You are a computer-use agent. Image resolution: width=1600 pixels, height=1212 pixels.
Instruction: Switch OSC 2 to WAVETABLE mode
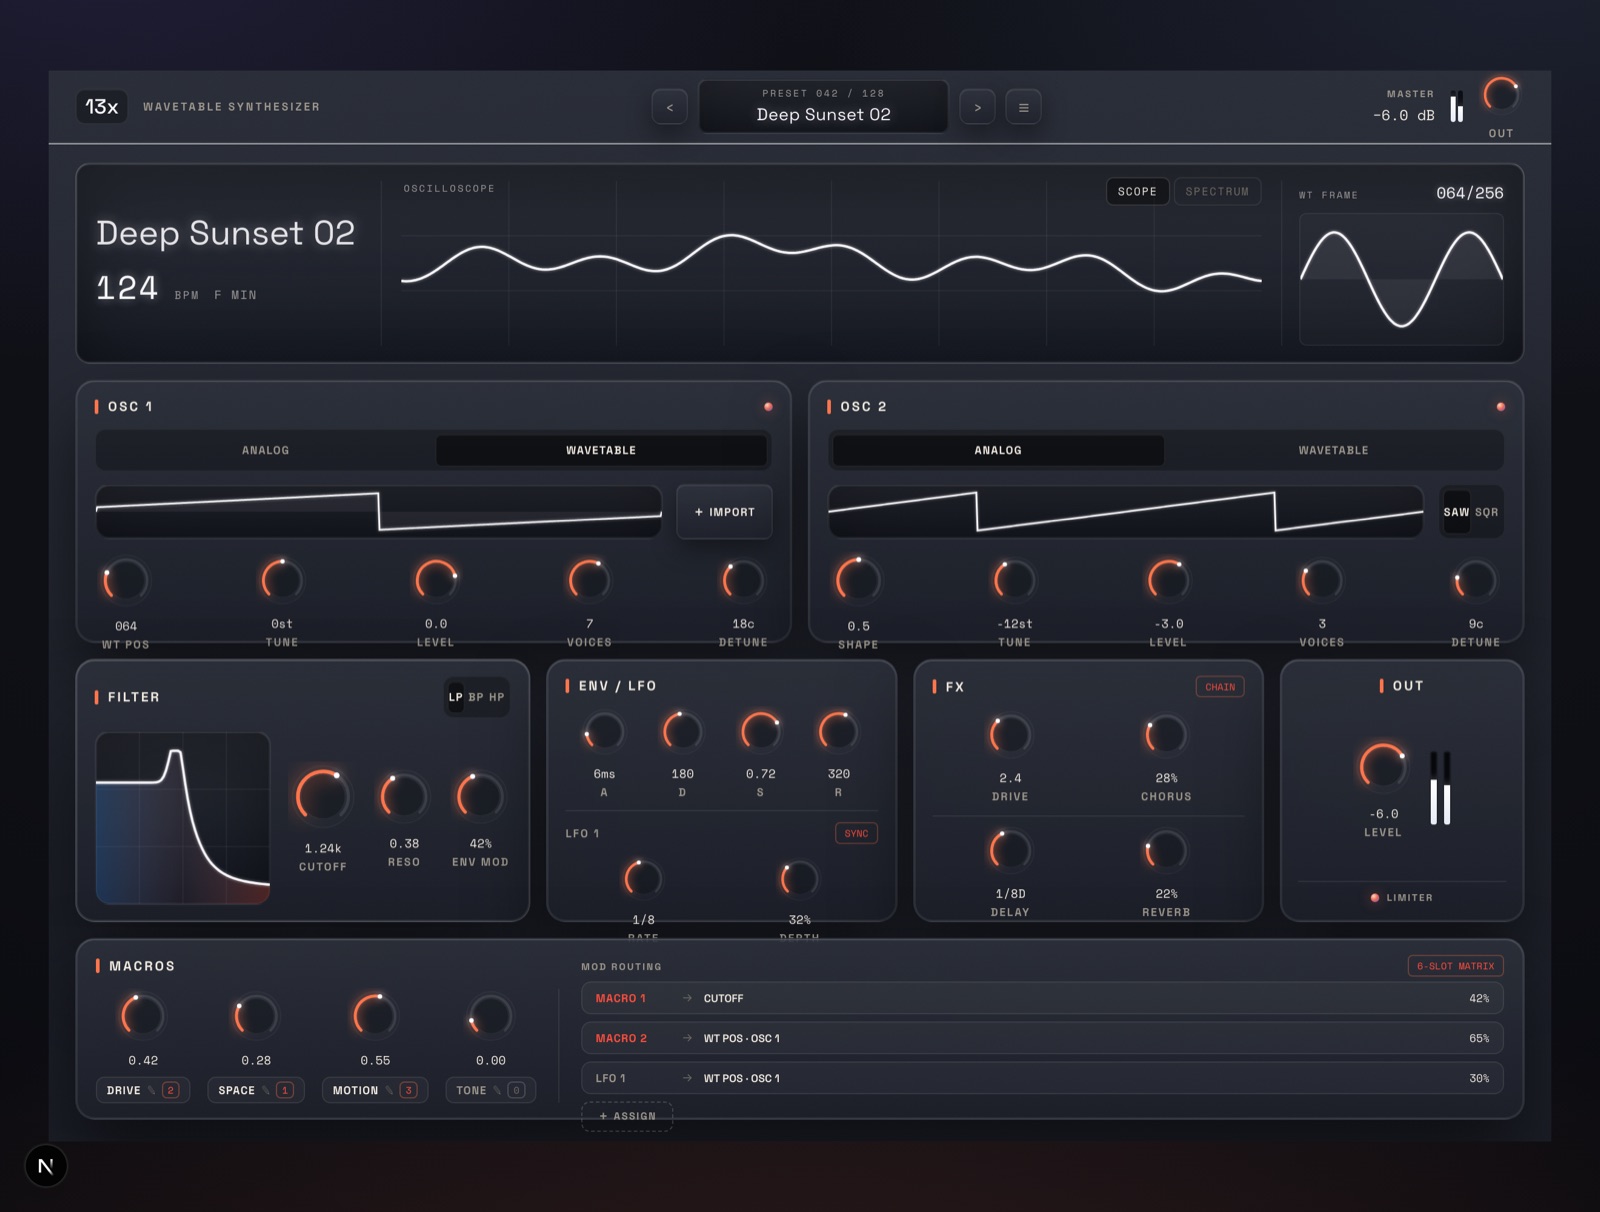click(1333, 450)
